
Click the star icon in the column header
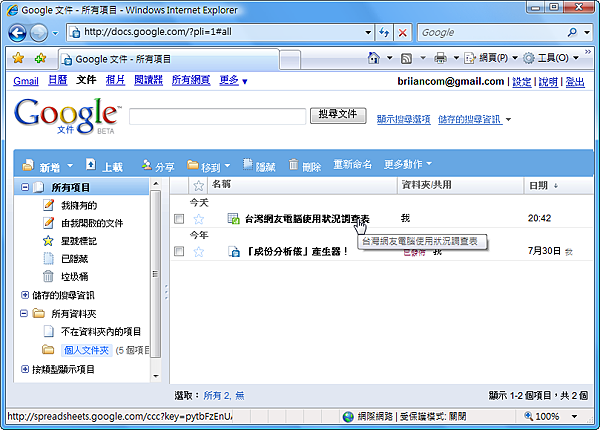(199, 186)
